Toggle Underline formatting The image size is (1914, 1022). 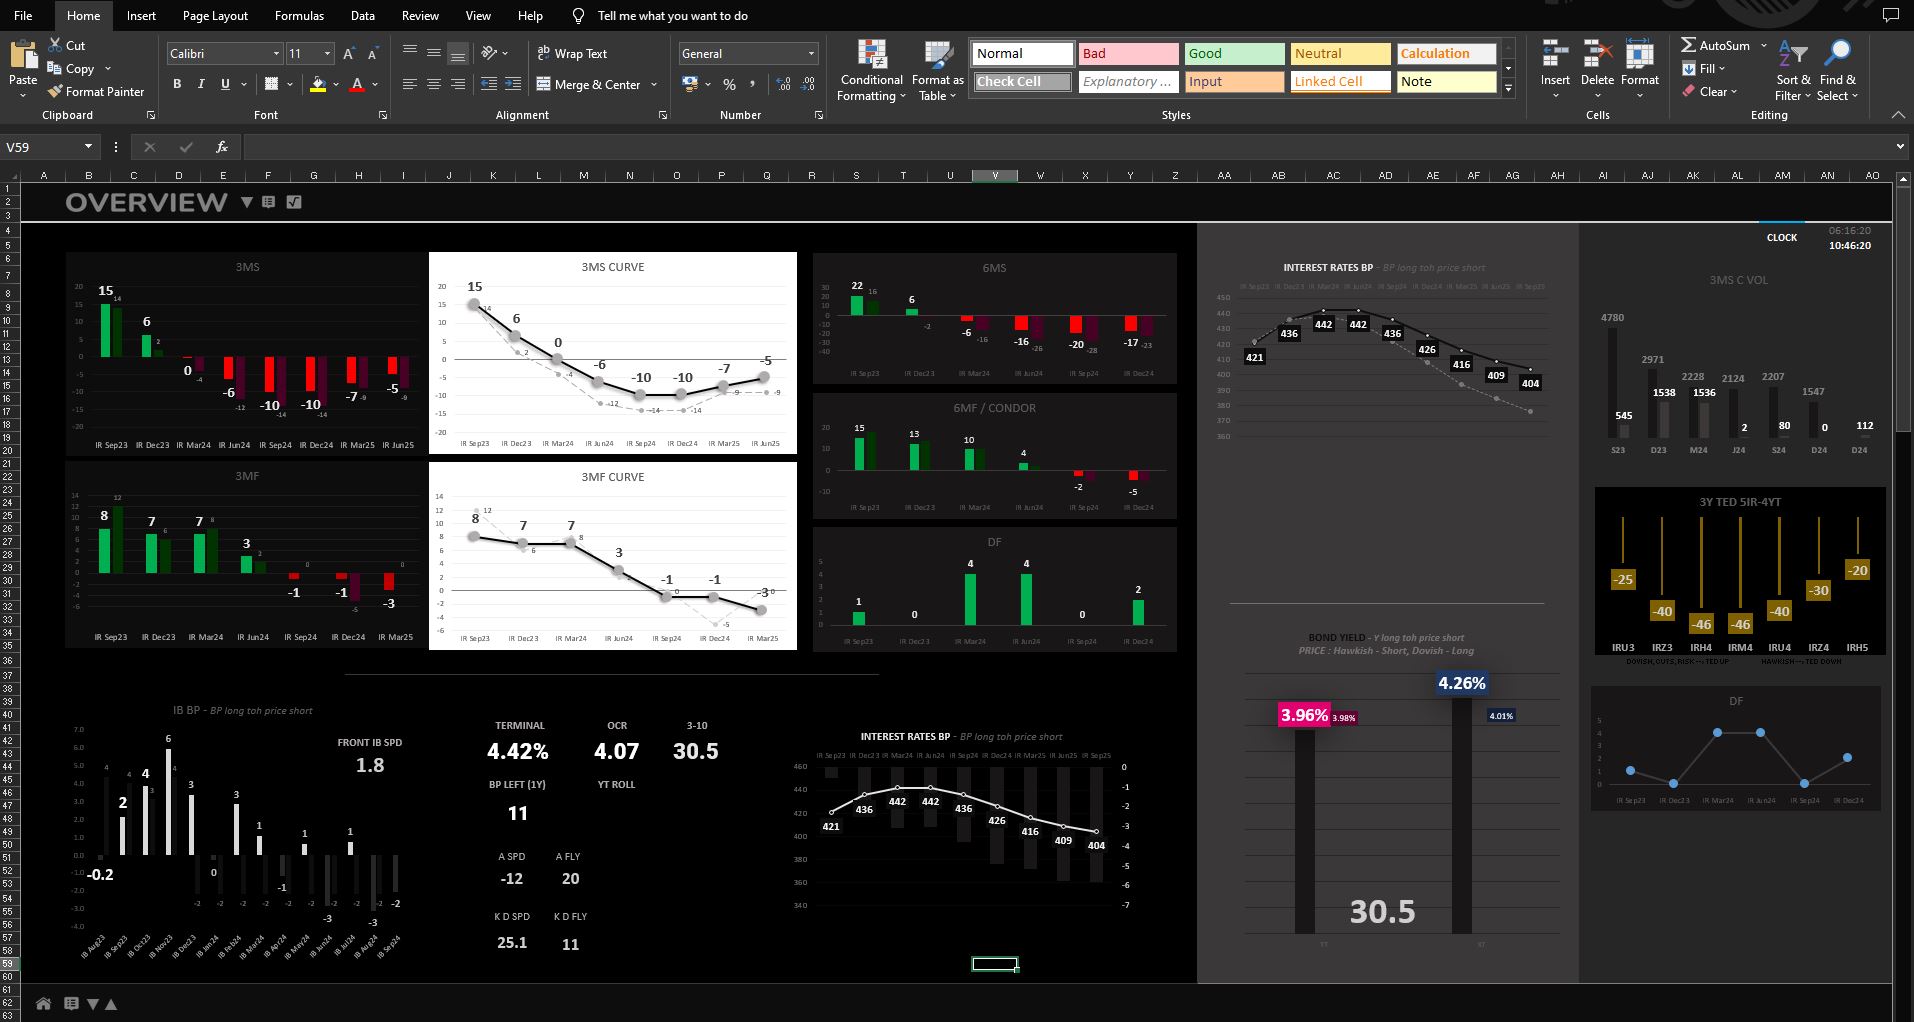225,84
